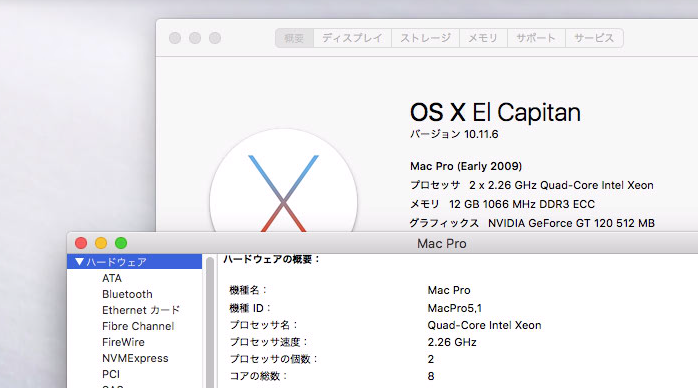Click the NVIDIA GeForce GT 120 value

point(571,223)
